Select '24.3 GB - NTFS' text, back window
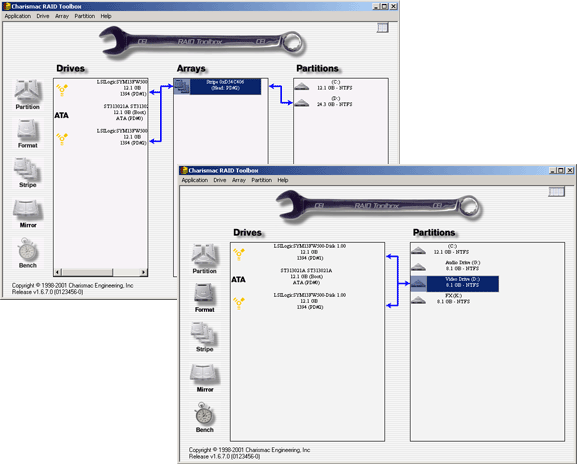Image resolution: width=577 pixels, height=464 pixels. (334, 105)
